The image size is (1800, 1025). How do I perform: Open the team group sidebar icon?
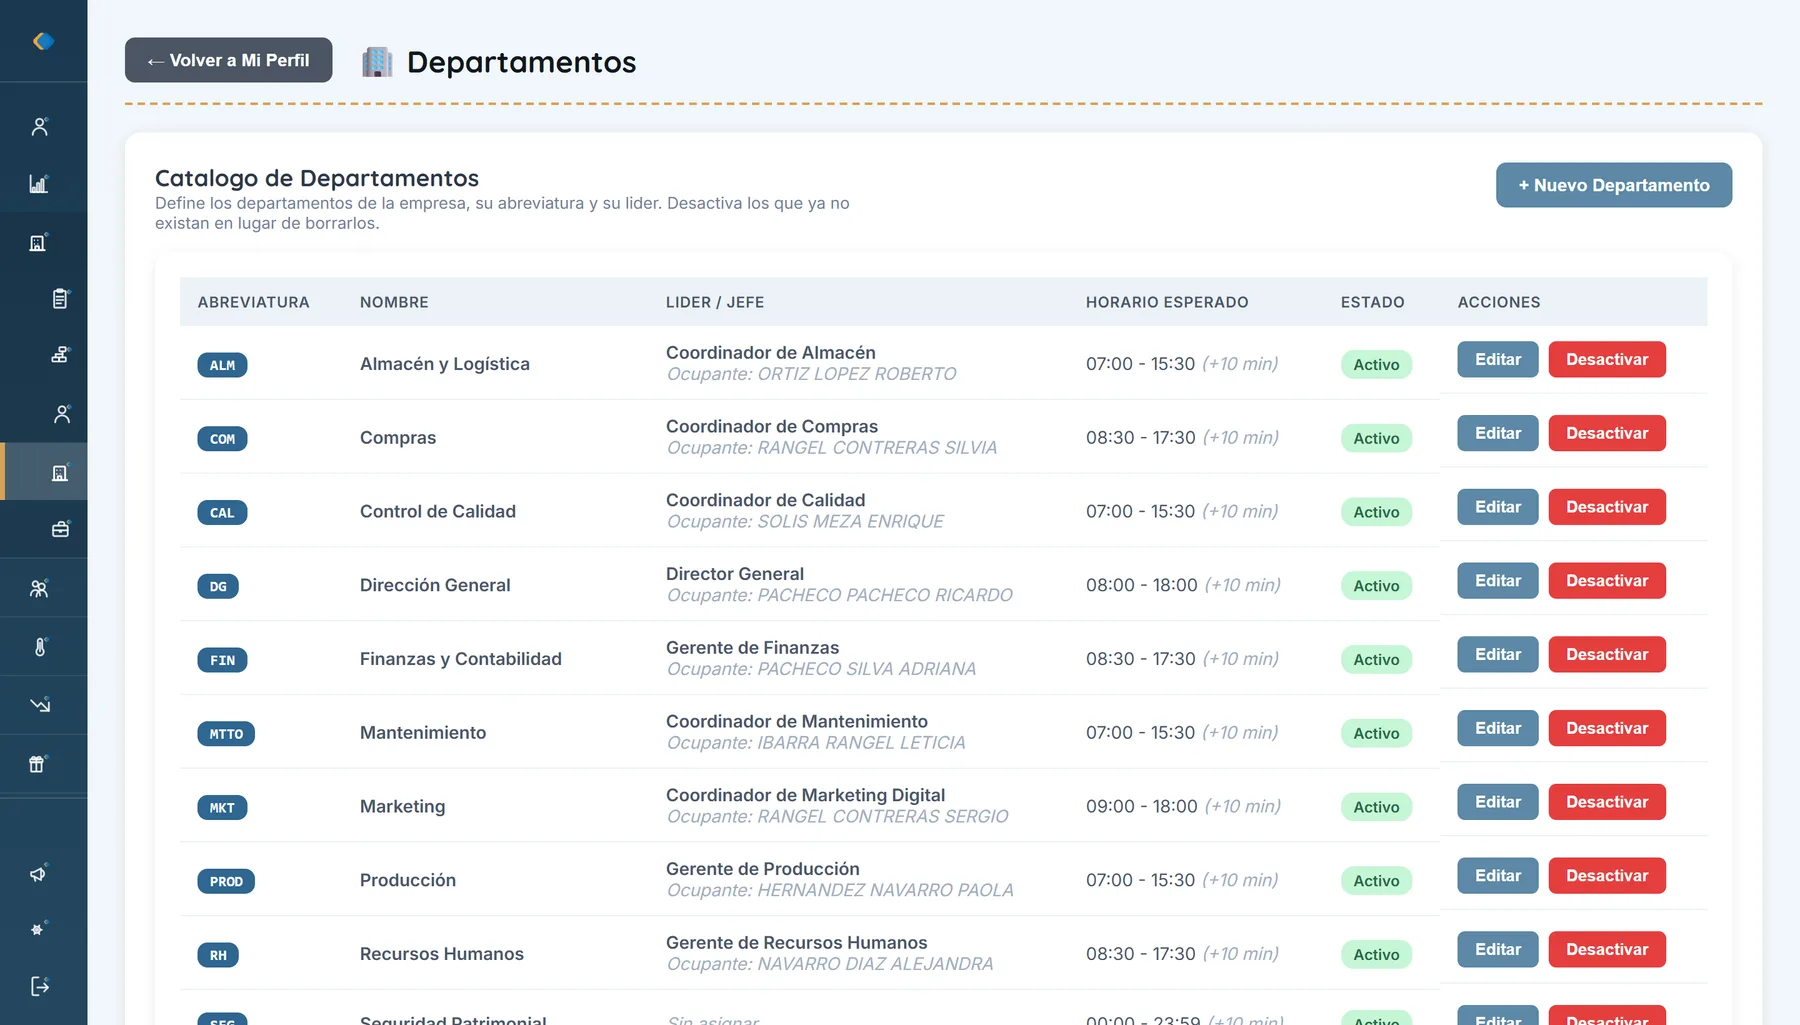coord(39,588)
